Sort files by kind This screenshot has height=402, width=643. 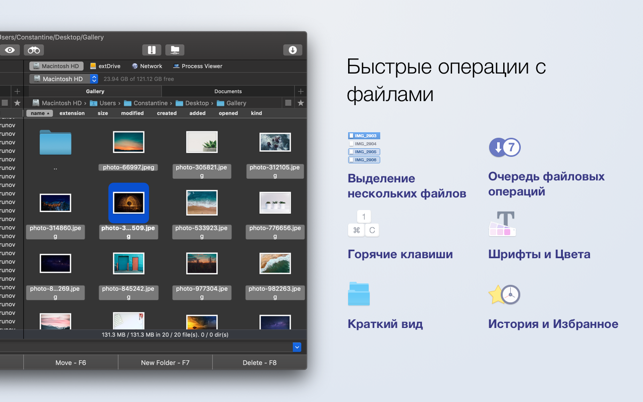(256, 113)
